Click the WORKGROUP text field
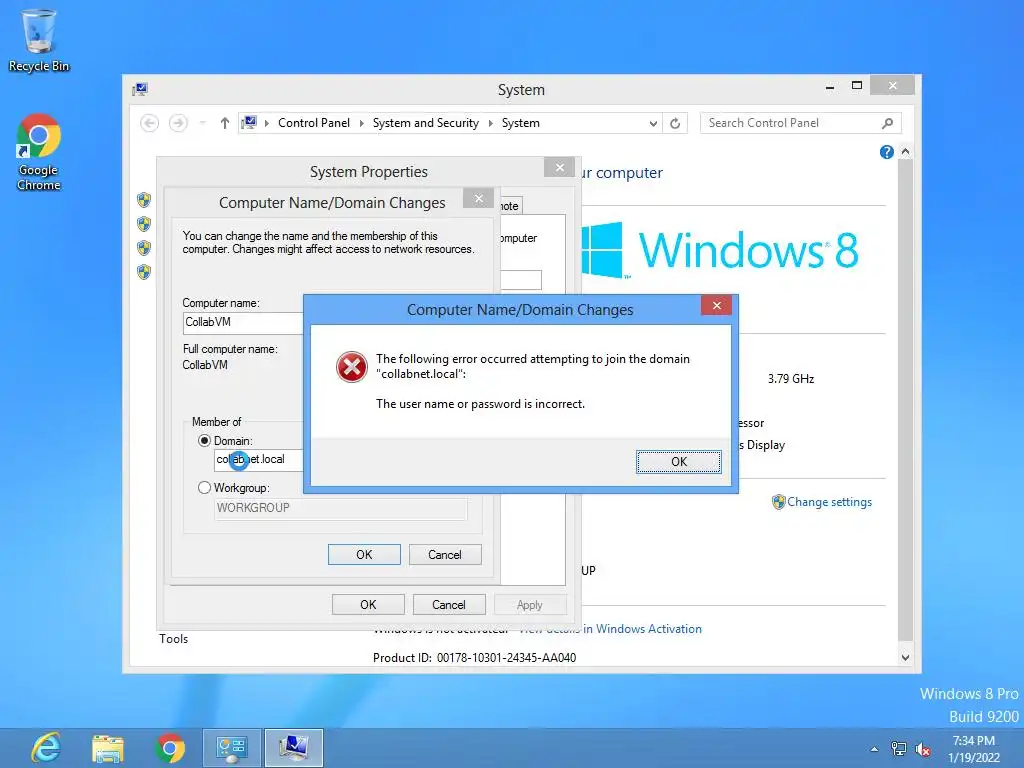This screenshot has width=1024, height=768. (x=340, y=508)
